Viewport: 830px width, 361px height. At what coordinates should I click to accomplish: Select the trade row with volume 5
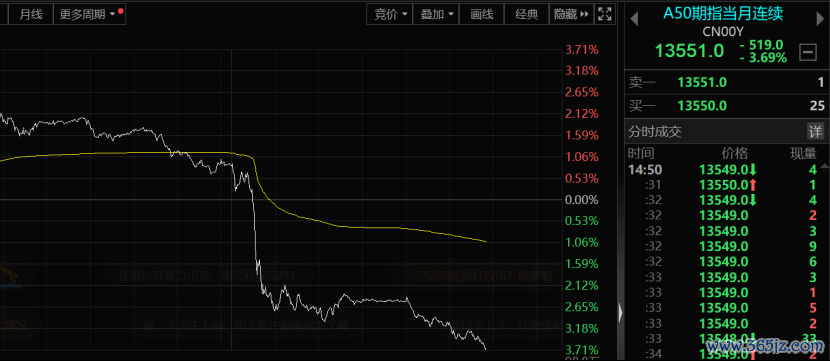coord(722,308)
